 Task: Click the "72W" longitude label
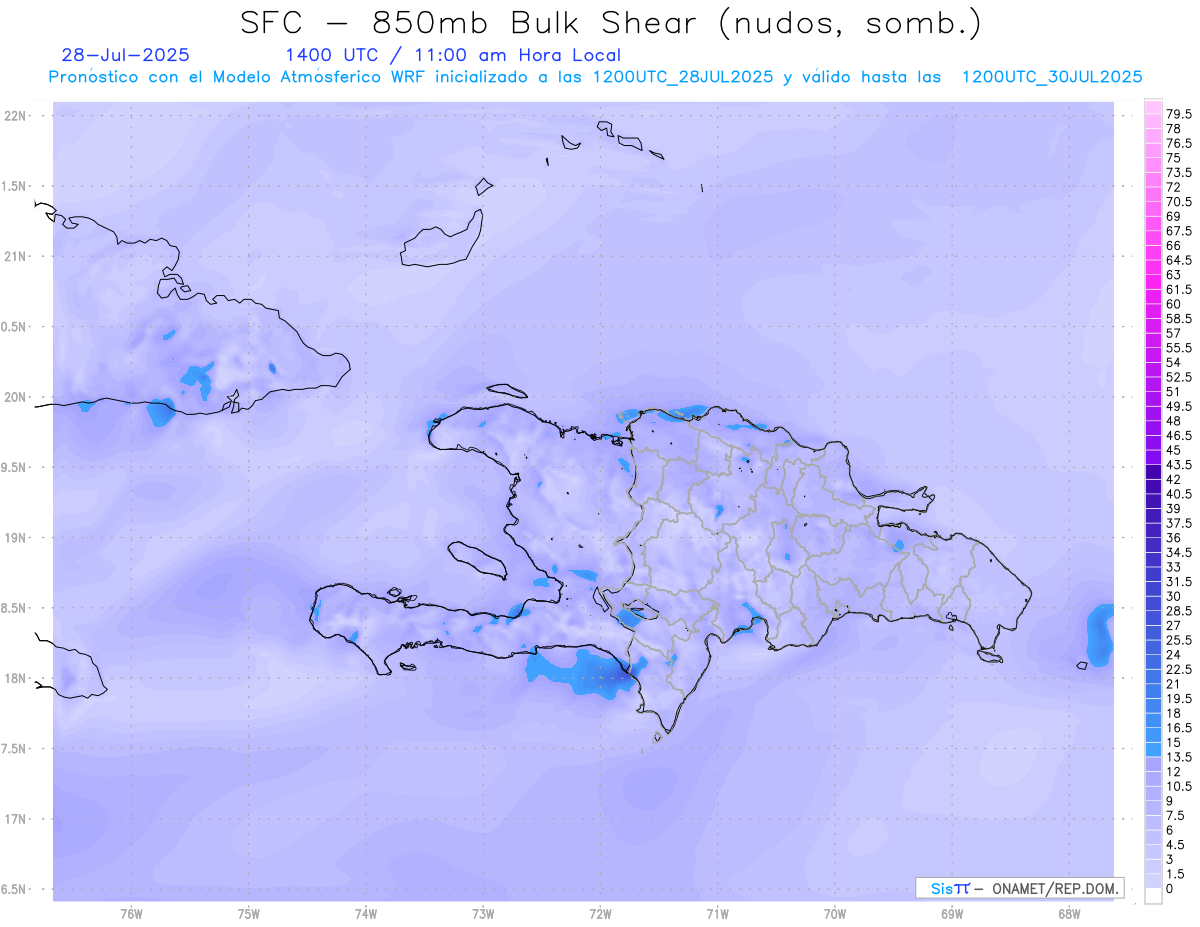tap(600, 914)
